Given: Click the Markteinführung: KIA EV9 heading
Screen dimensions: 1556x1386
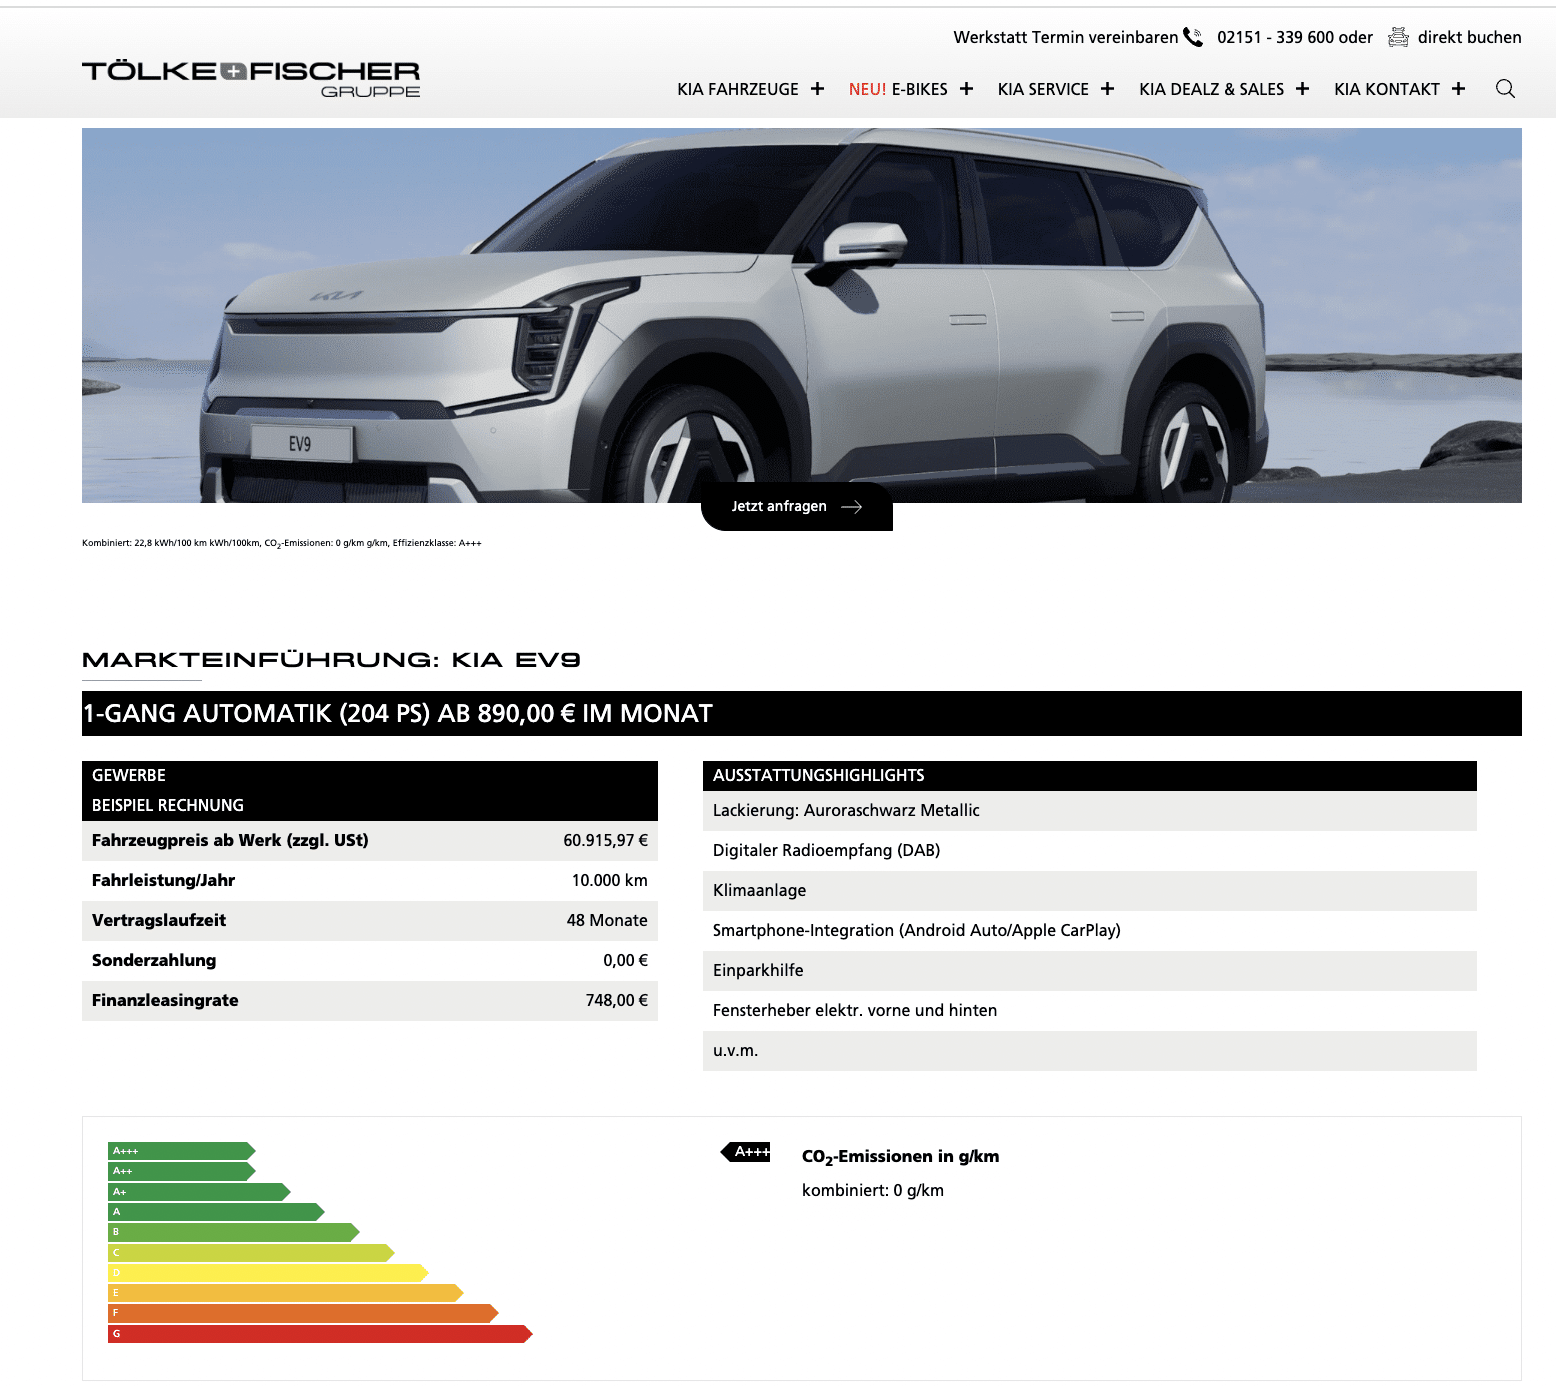Looking at the screenshot, I should pos(331,660).
